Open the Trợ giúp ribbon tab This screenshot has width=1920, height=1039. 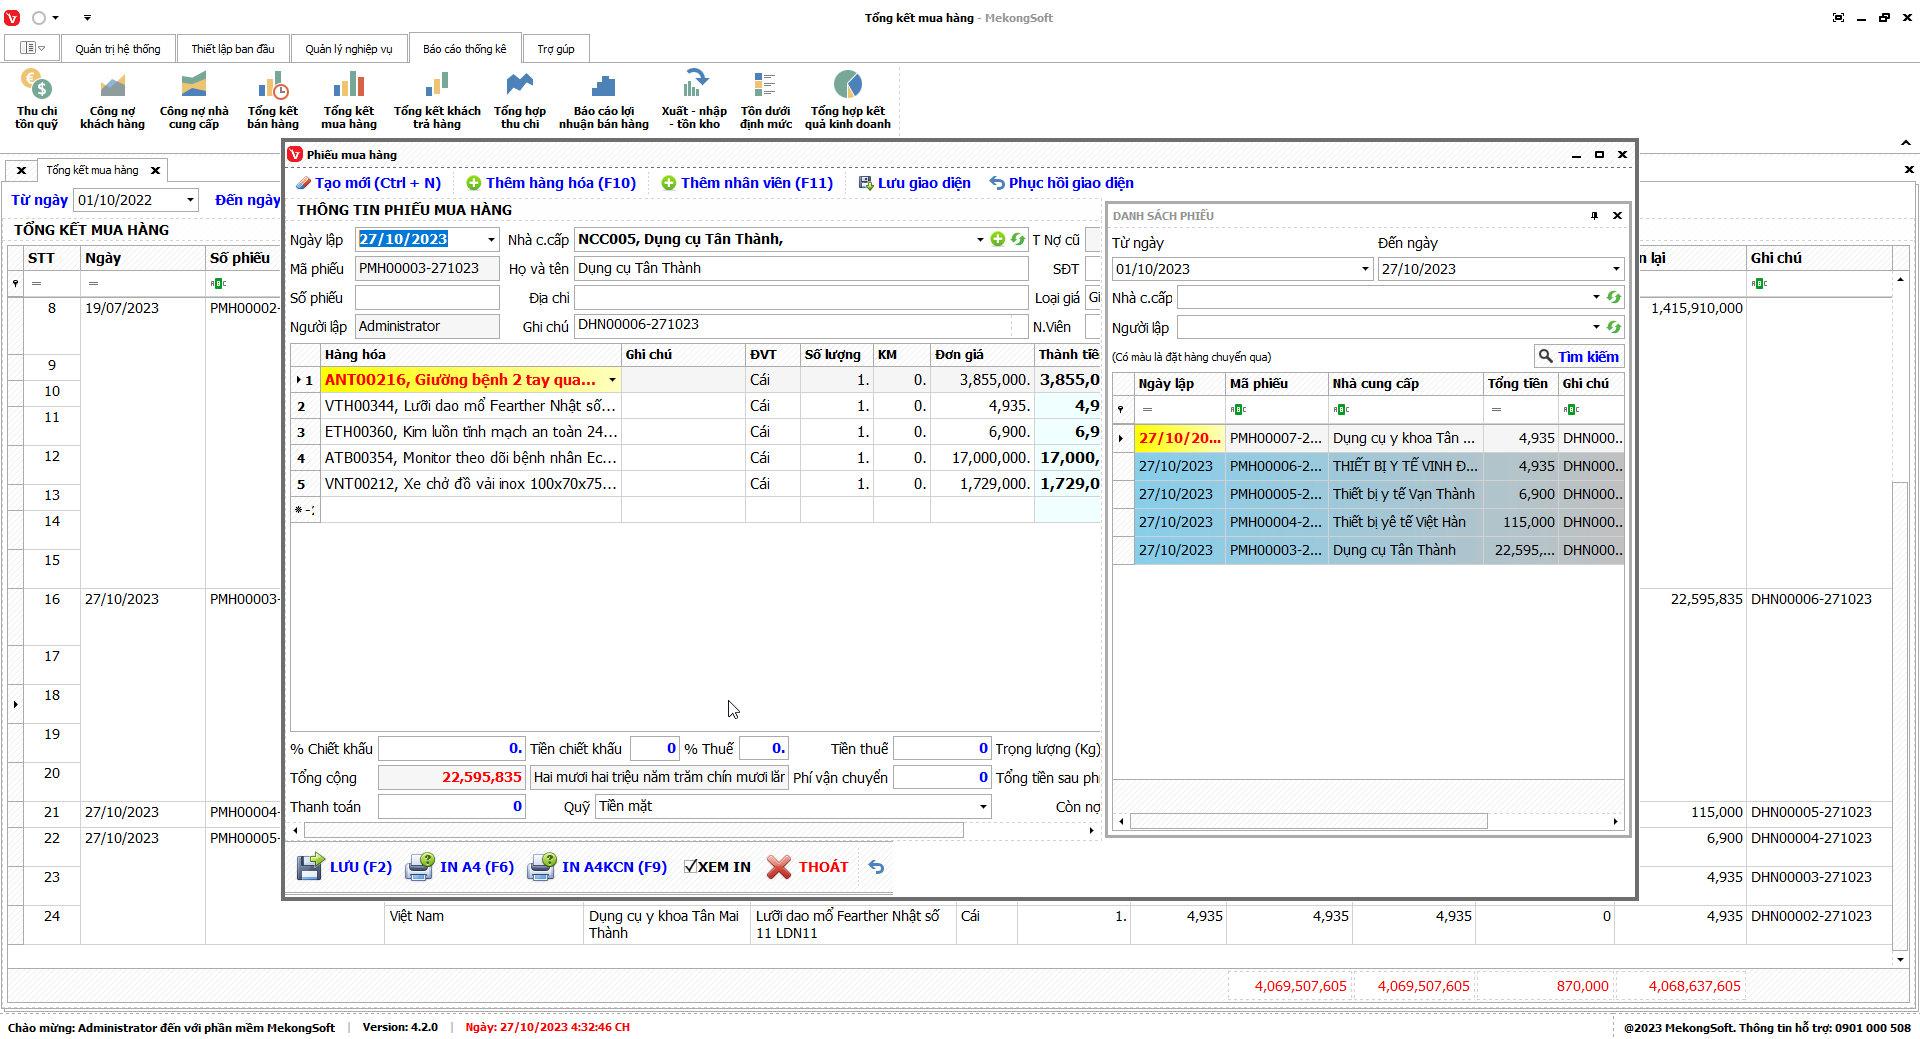tap(555, 49)
